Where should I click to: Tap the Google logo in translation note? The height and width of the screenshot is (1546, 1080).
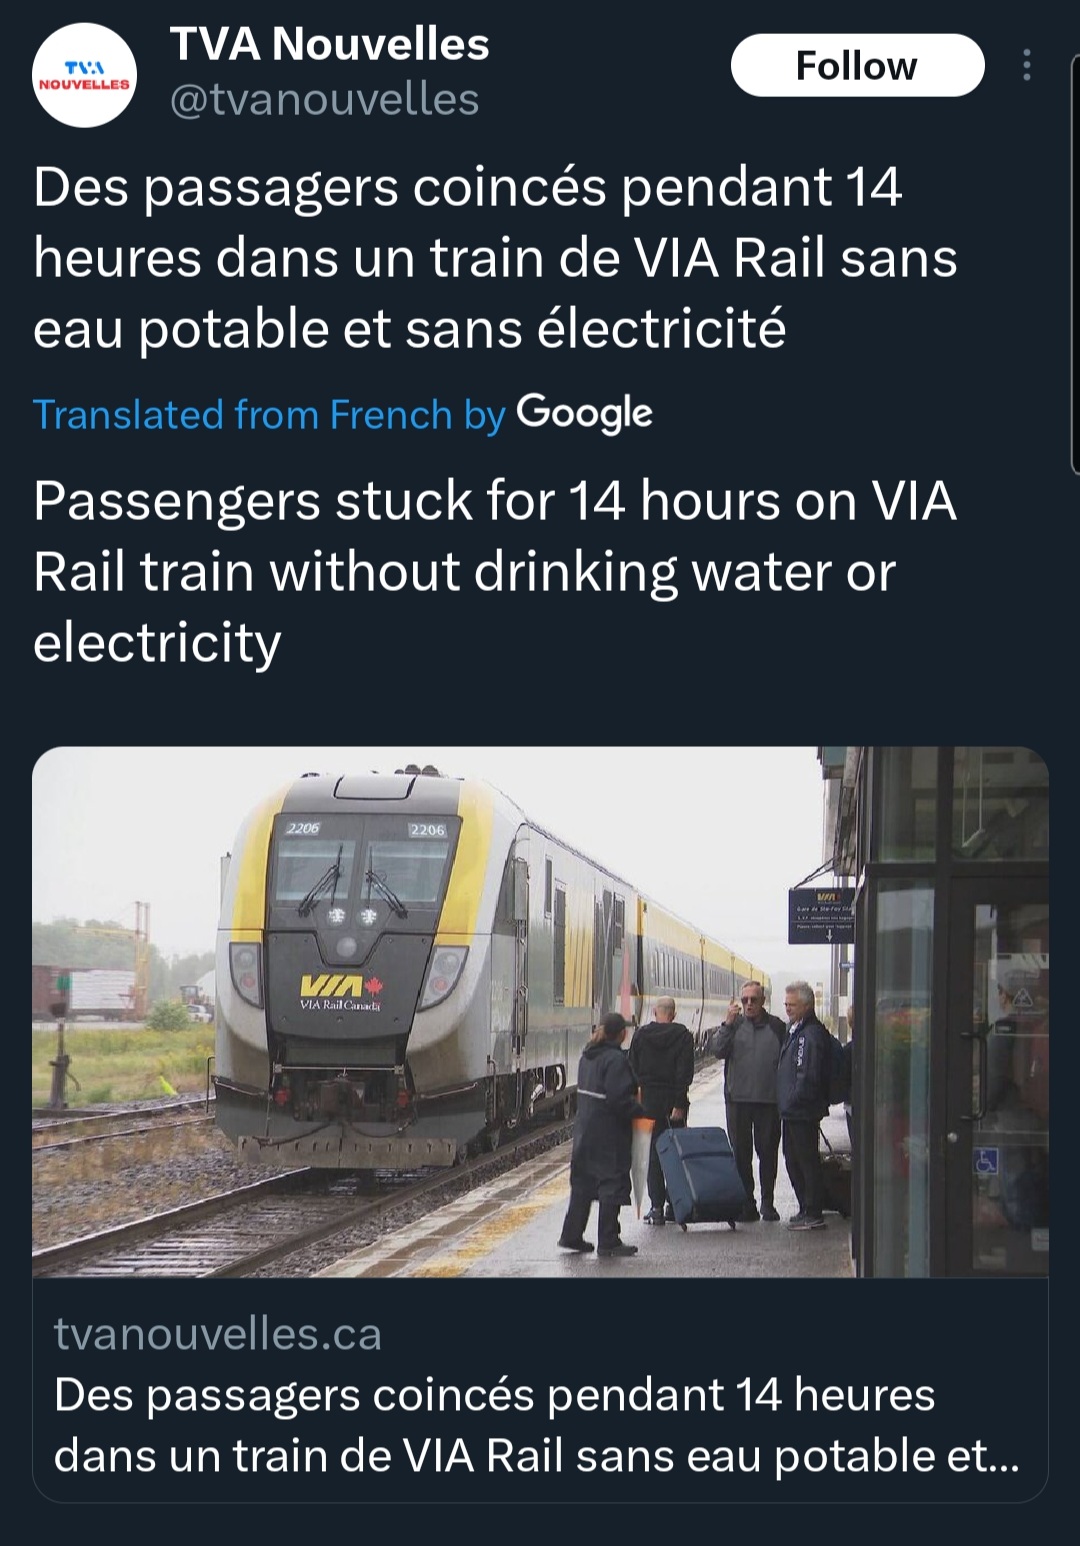(x=584, y=414)
